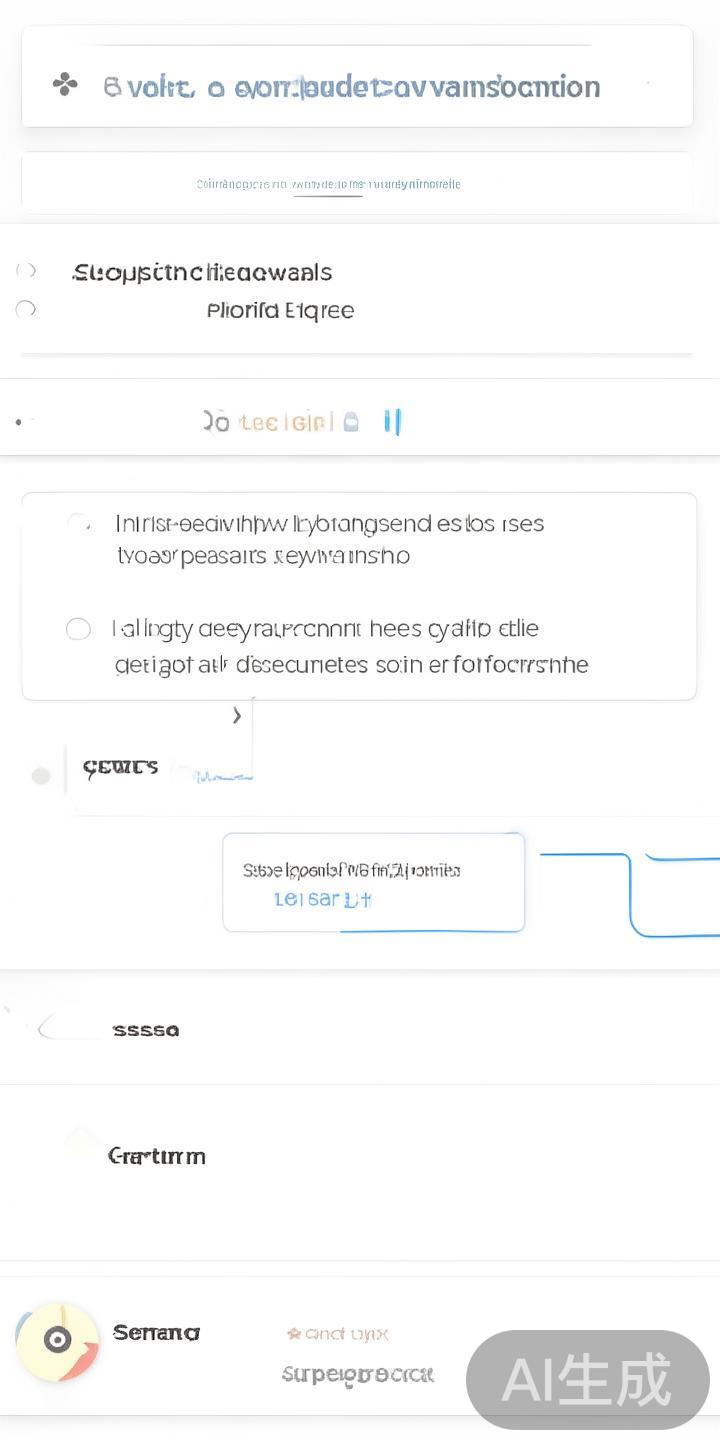Click the faint icon left of Grartirm
720x1440 pixels.
coord(82,1144)
